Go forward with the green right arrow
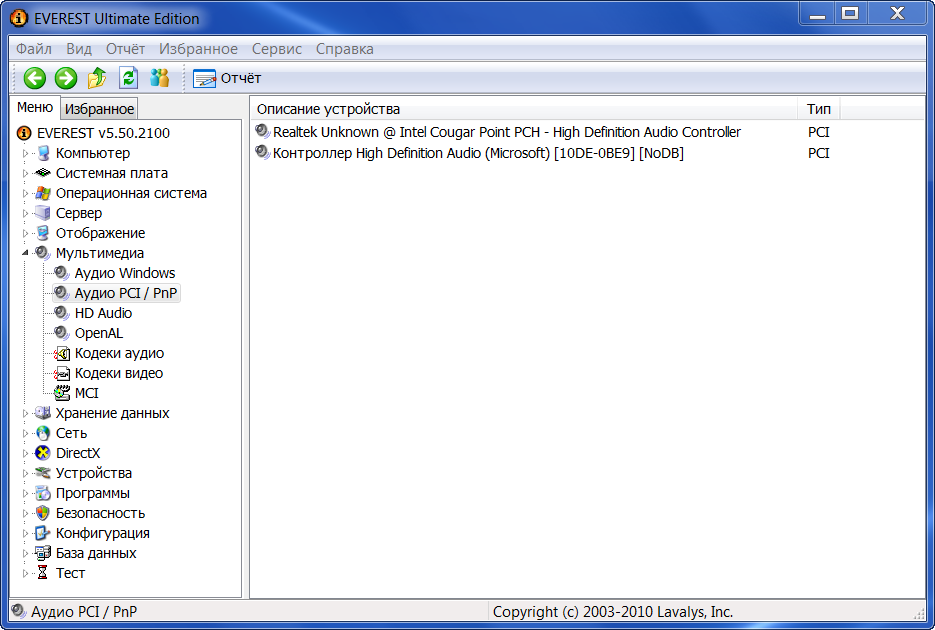935x630 pixels. pos(66,78)
